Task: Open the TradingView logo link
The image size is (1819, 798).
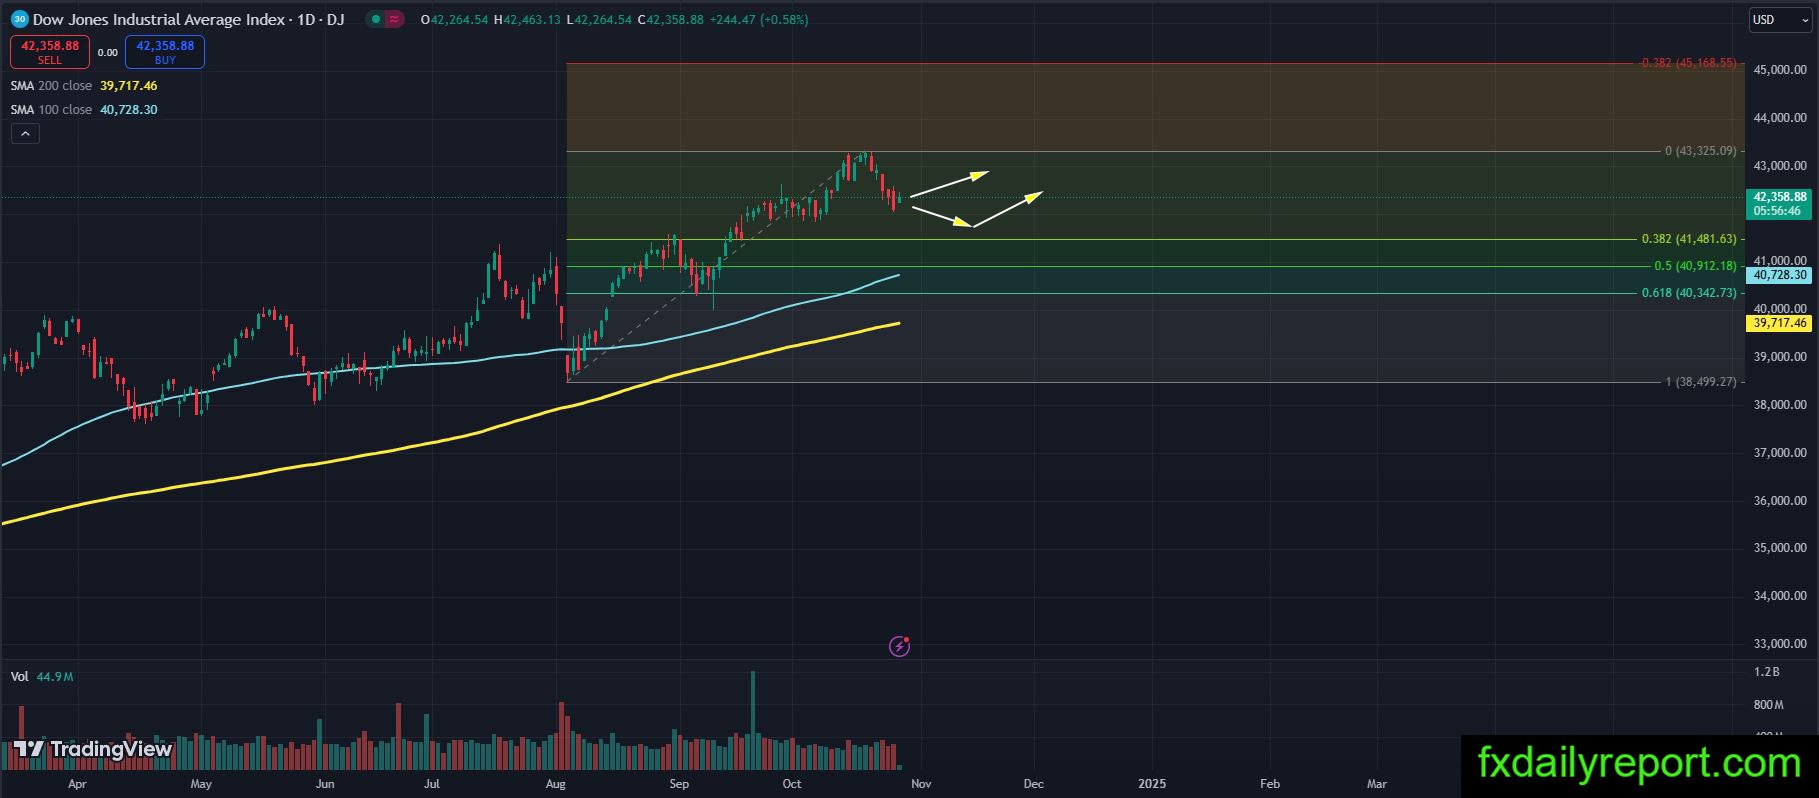Action: 92,749
